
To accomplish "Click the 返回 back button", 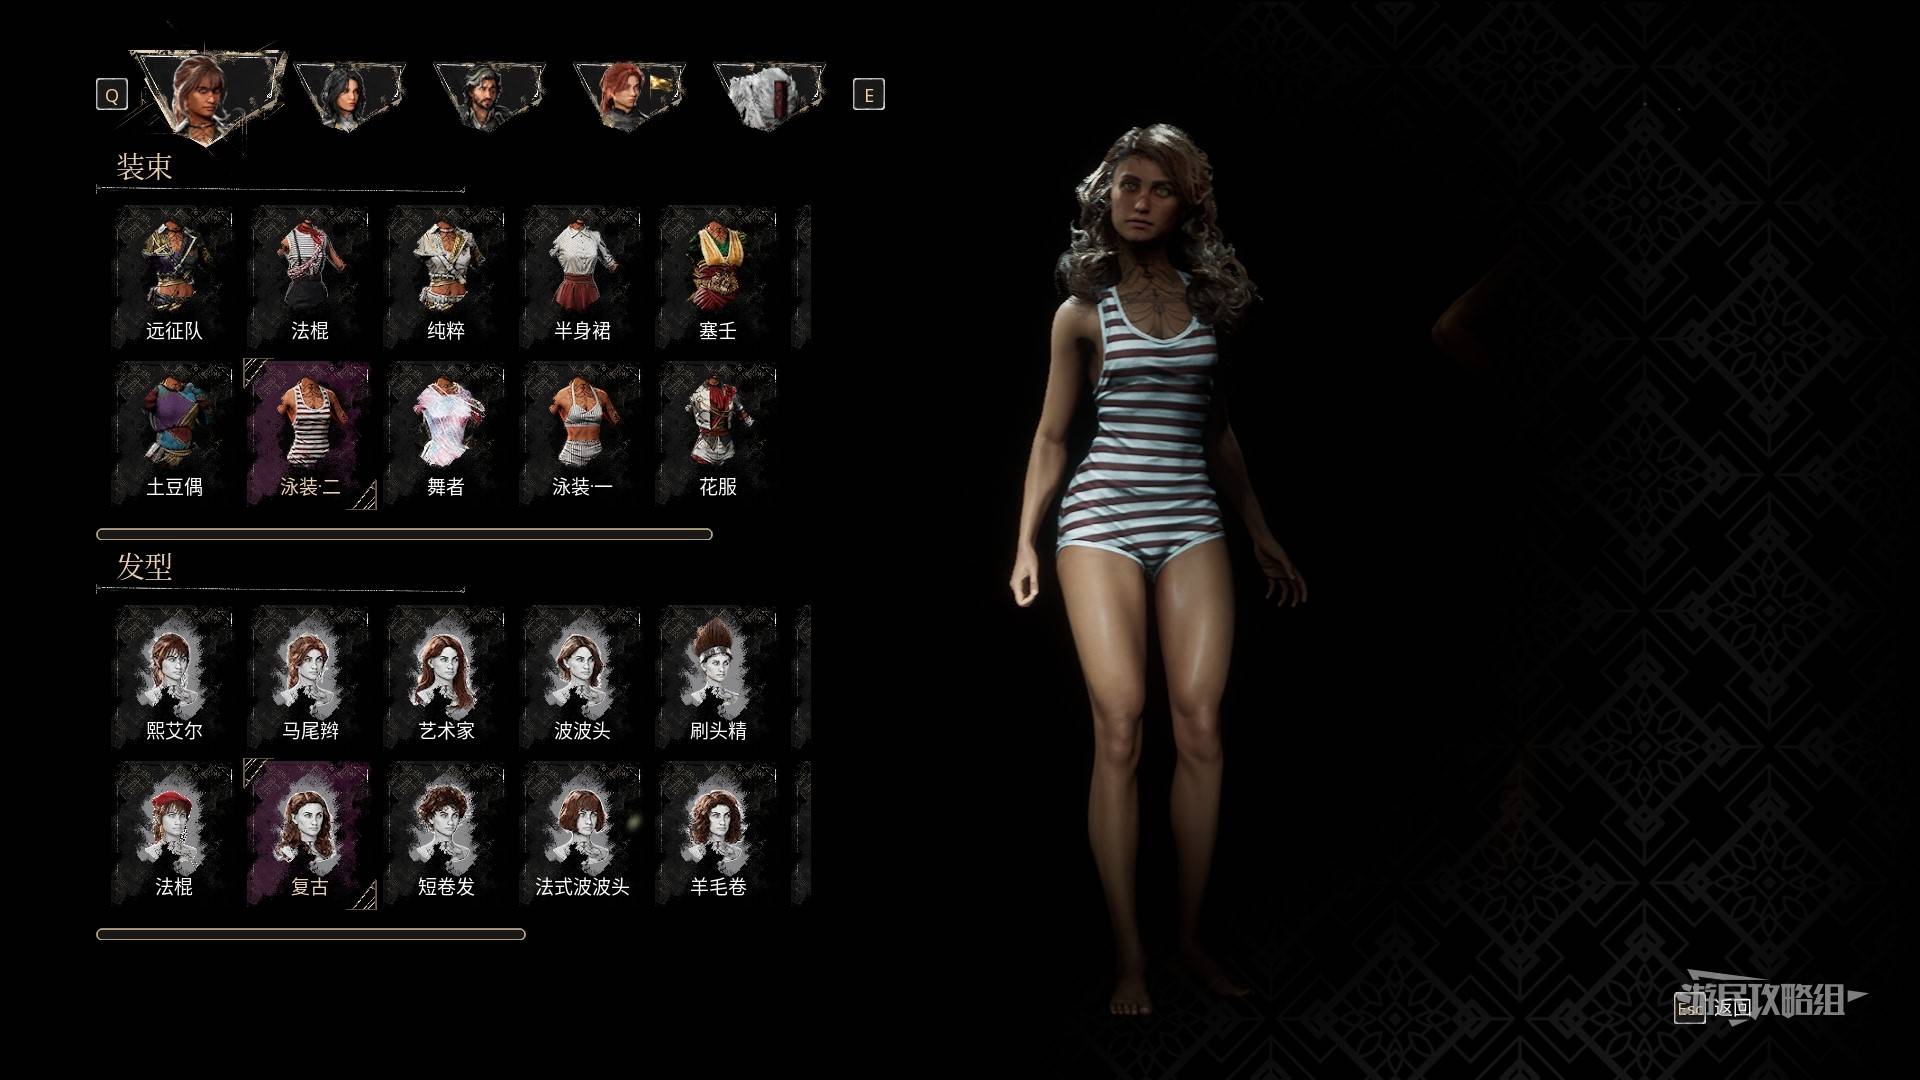I will point(1714,1008).
